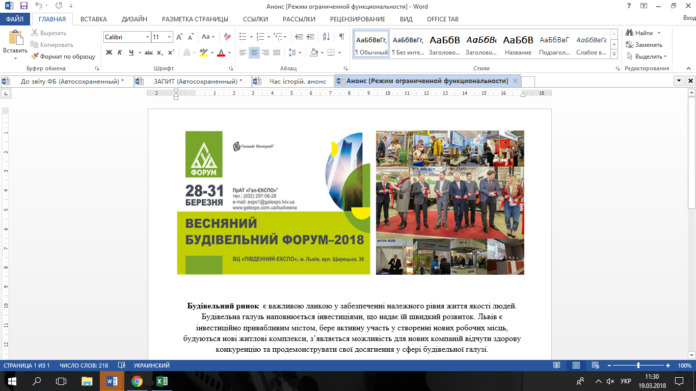Start a numbered list
Screen dimensions: 696x391
pyautogui.click(x=260, y=37)
